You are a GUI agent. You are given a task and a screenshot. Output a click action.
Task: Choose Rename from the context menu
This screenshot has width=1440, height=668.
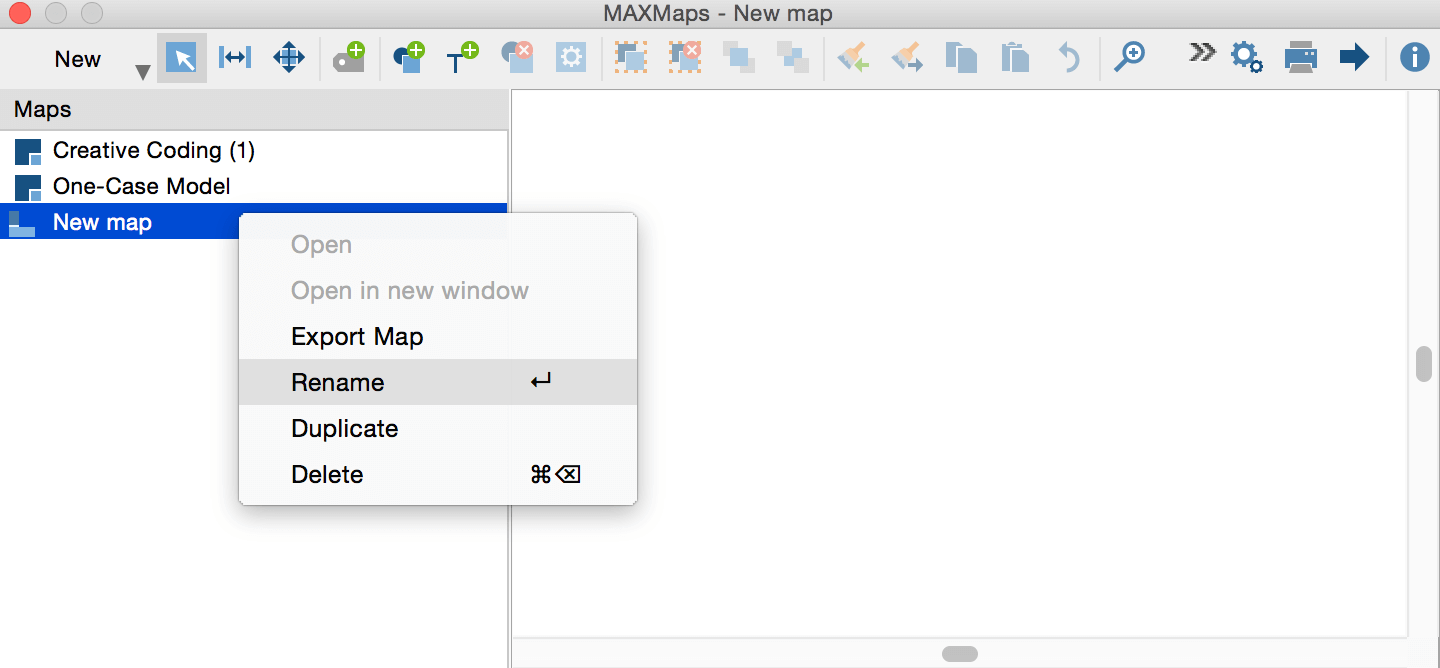click(438, 382)
